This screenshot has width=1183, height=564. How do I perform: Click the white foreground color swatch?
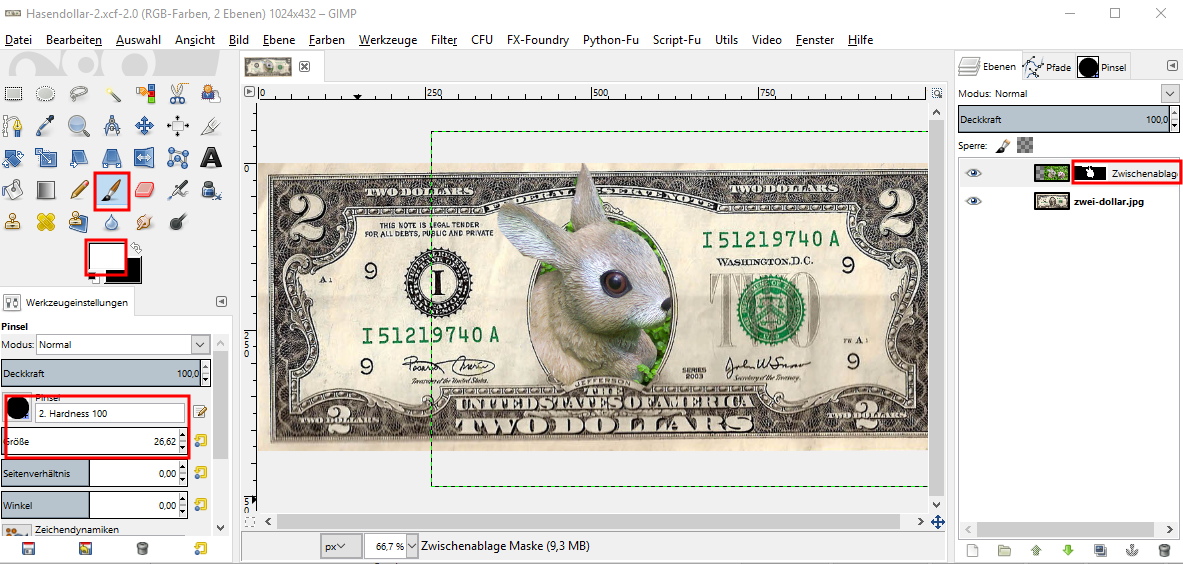point(103,255)
